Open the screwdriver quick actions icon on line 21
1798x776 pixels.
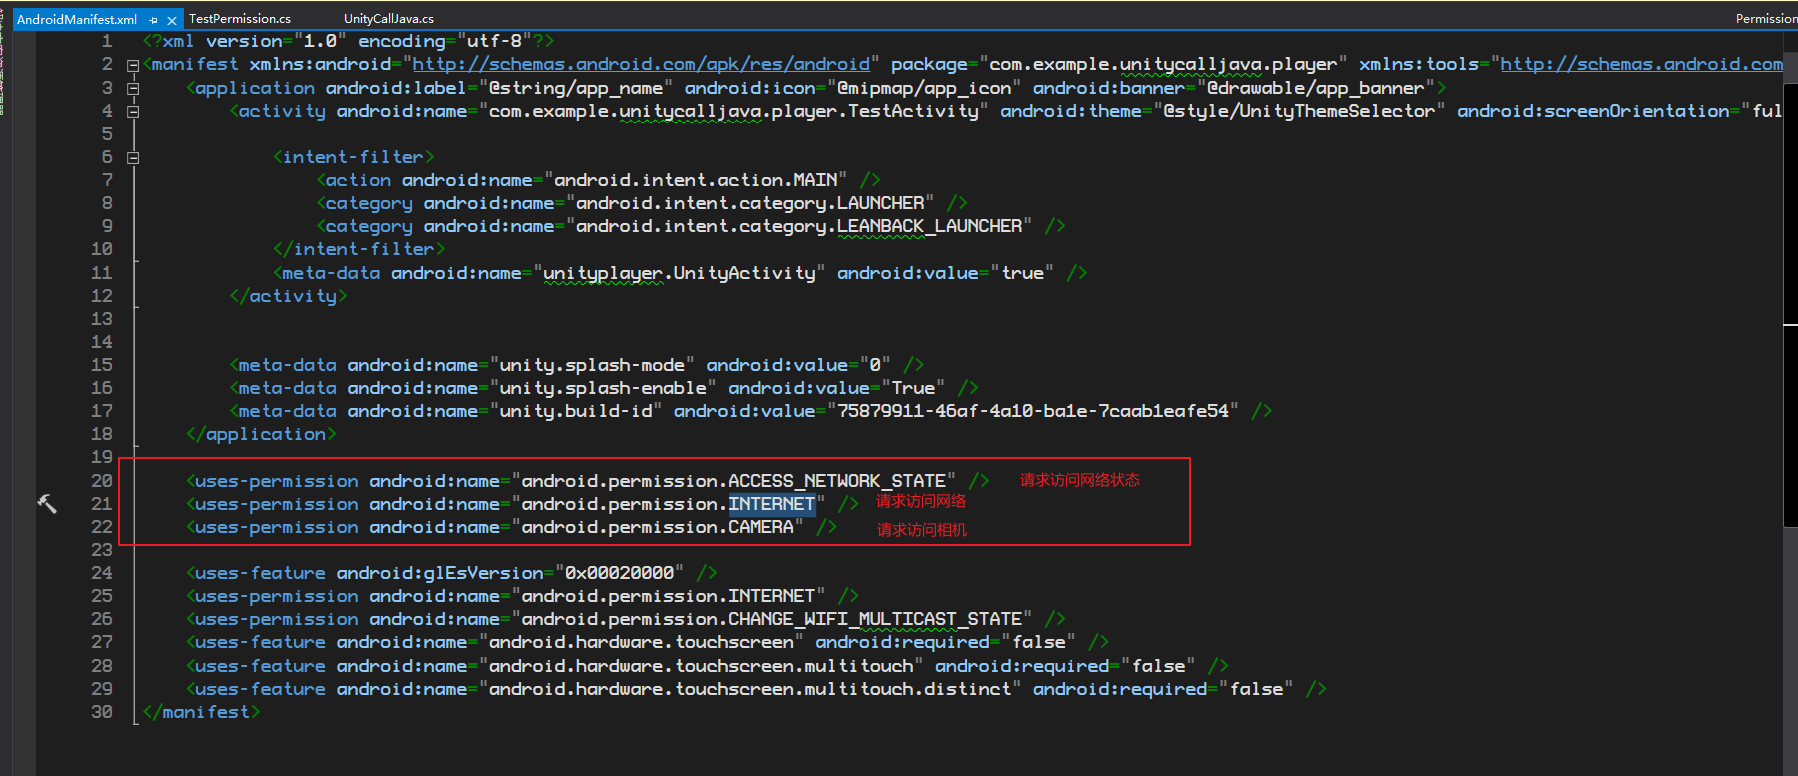coord(47,504)
